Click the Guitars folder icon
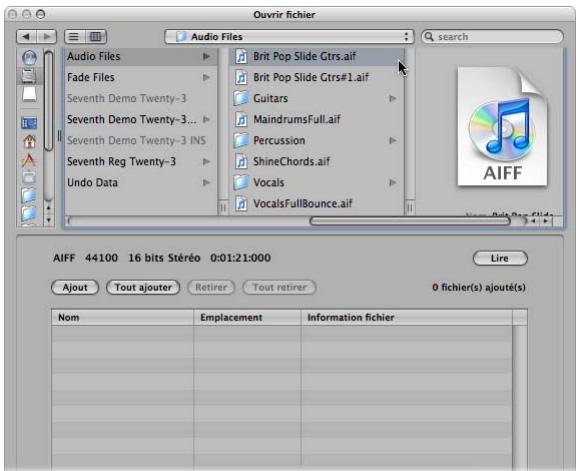576x471 pixels. tap(241, 98)
